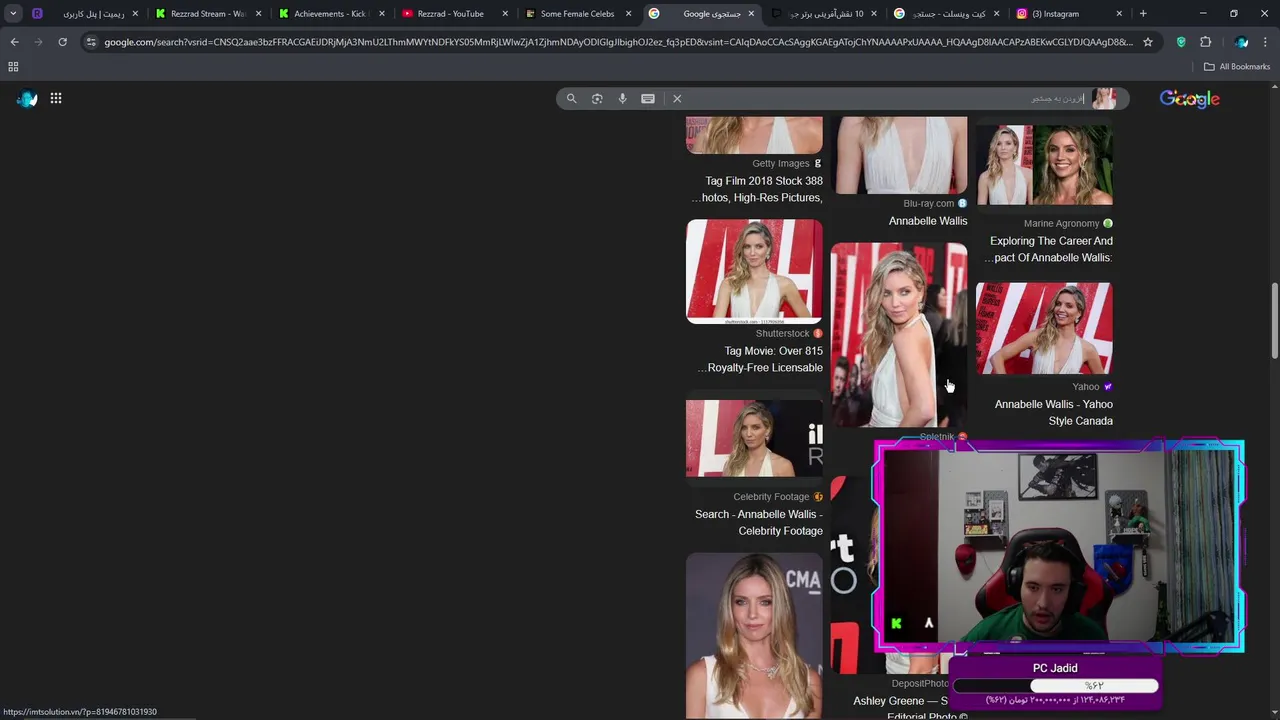This screenshot has width=1280, height=720.
Task: Open the tall over-shoulder pose thumbnail
Action: (899, 335)
